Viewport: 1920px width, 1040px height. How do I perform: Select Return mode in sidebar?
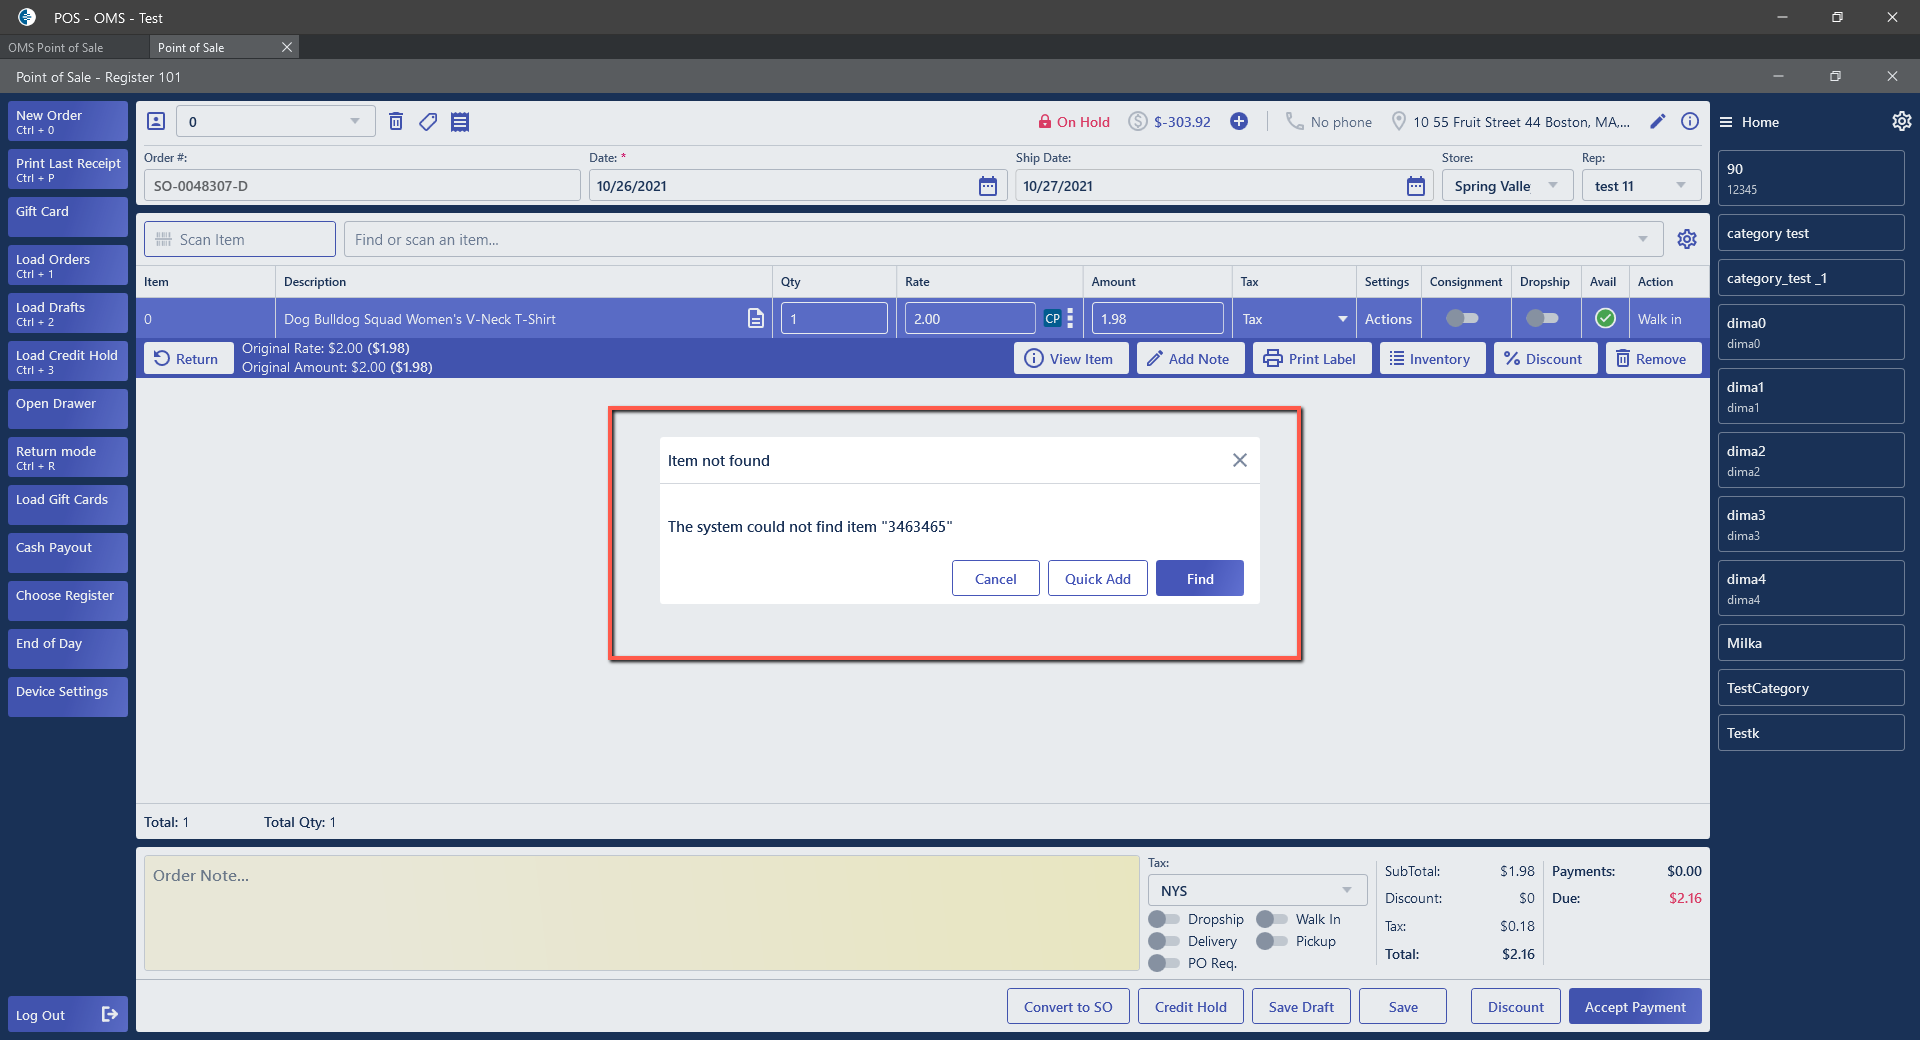click(x=68, y=457)
